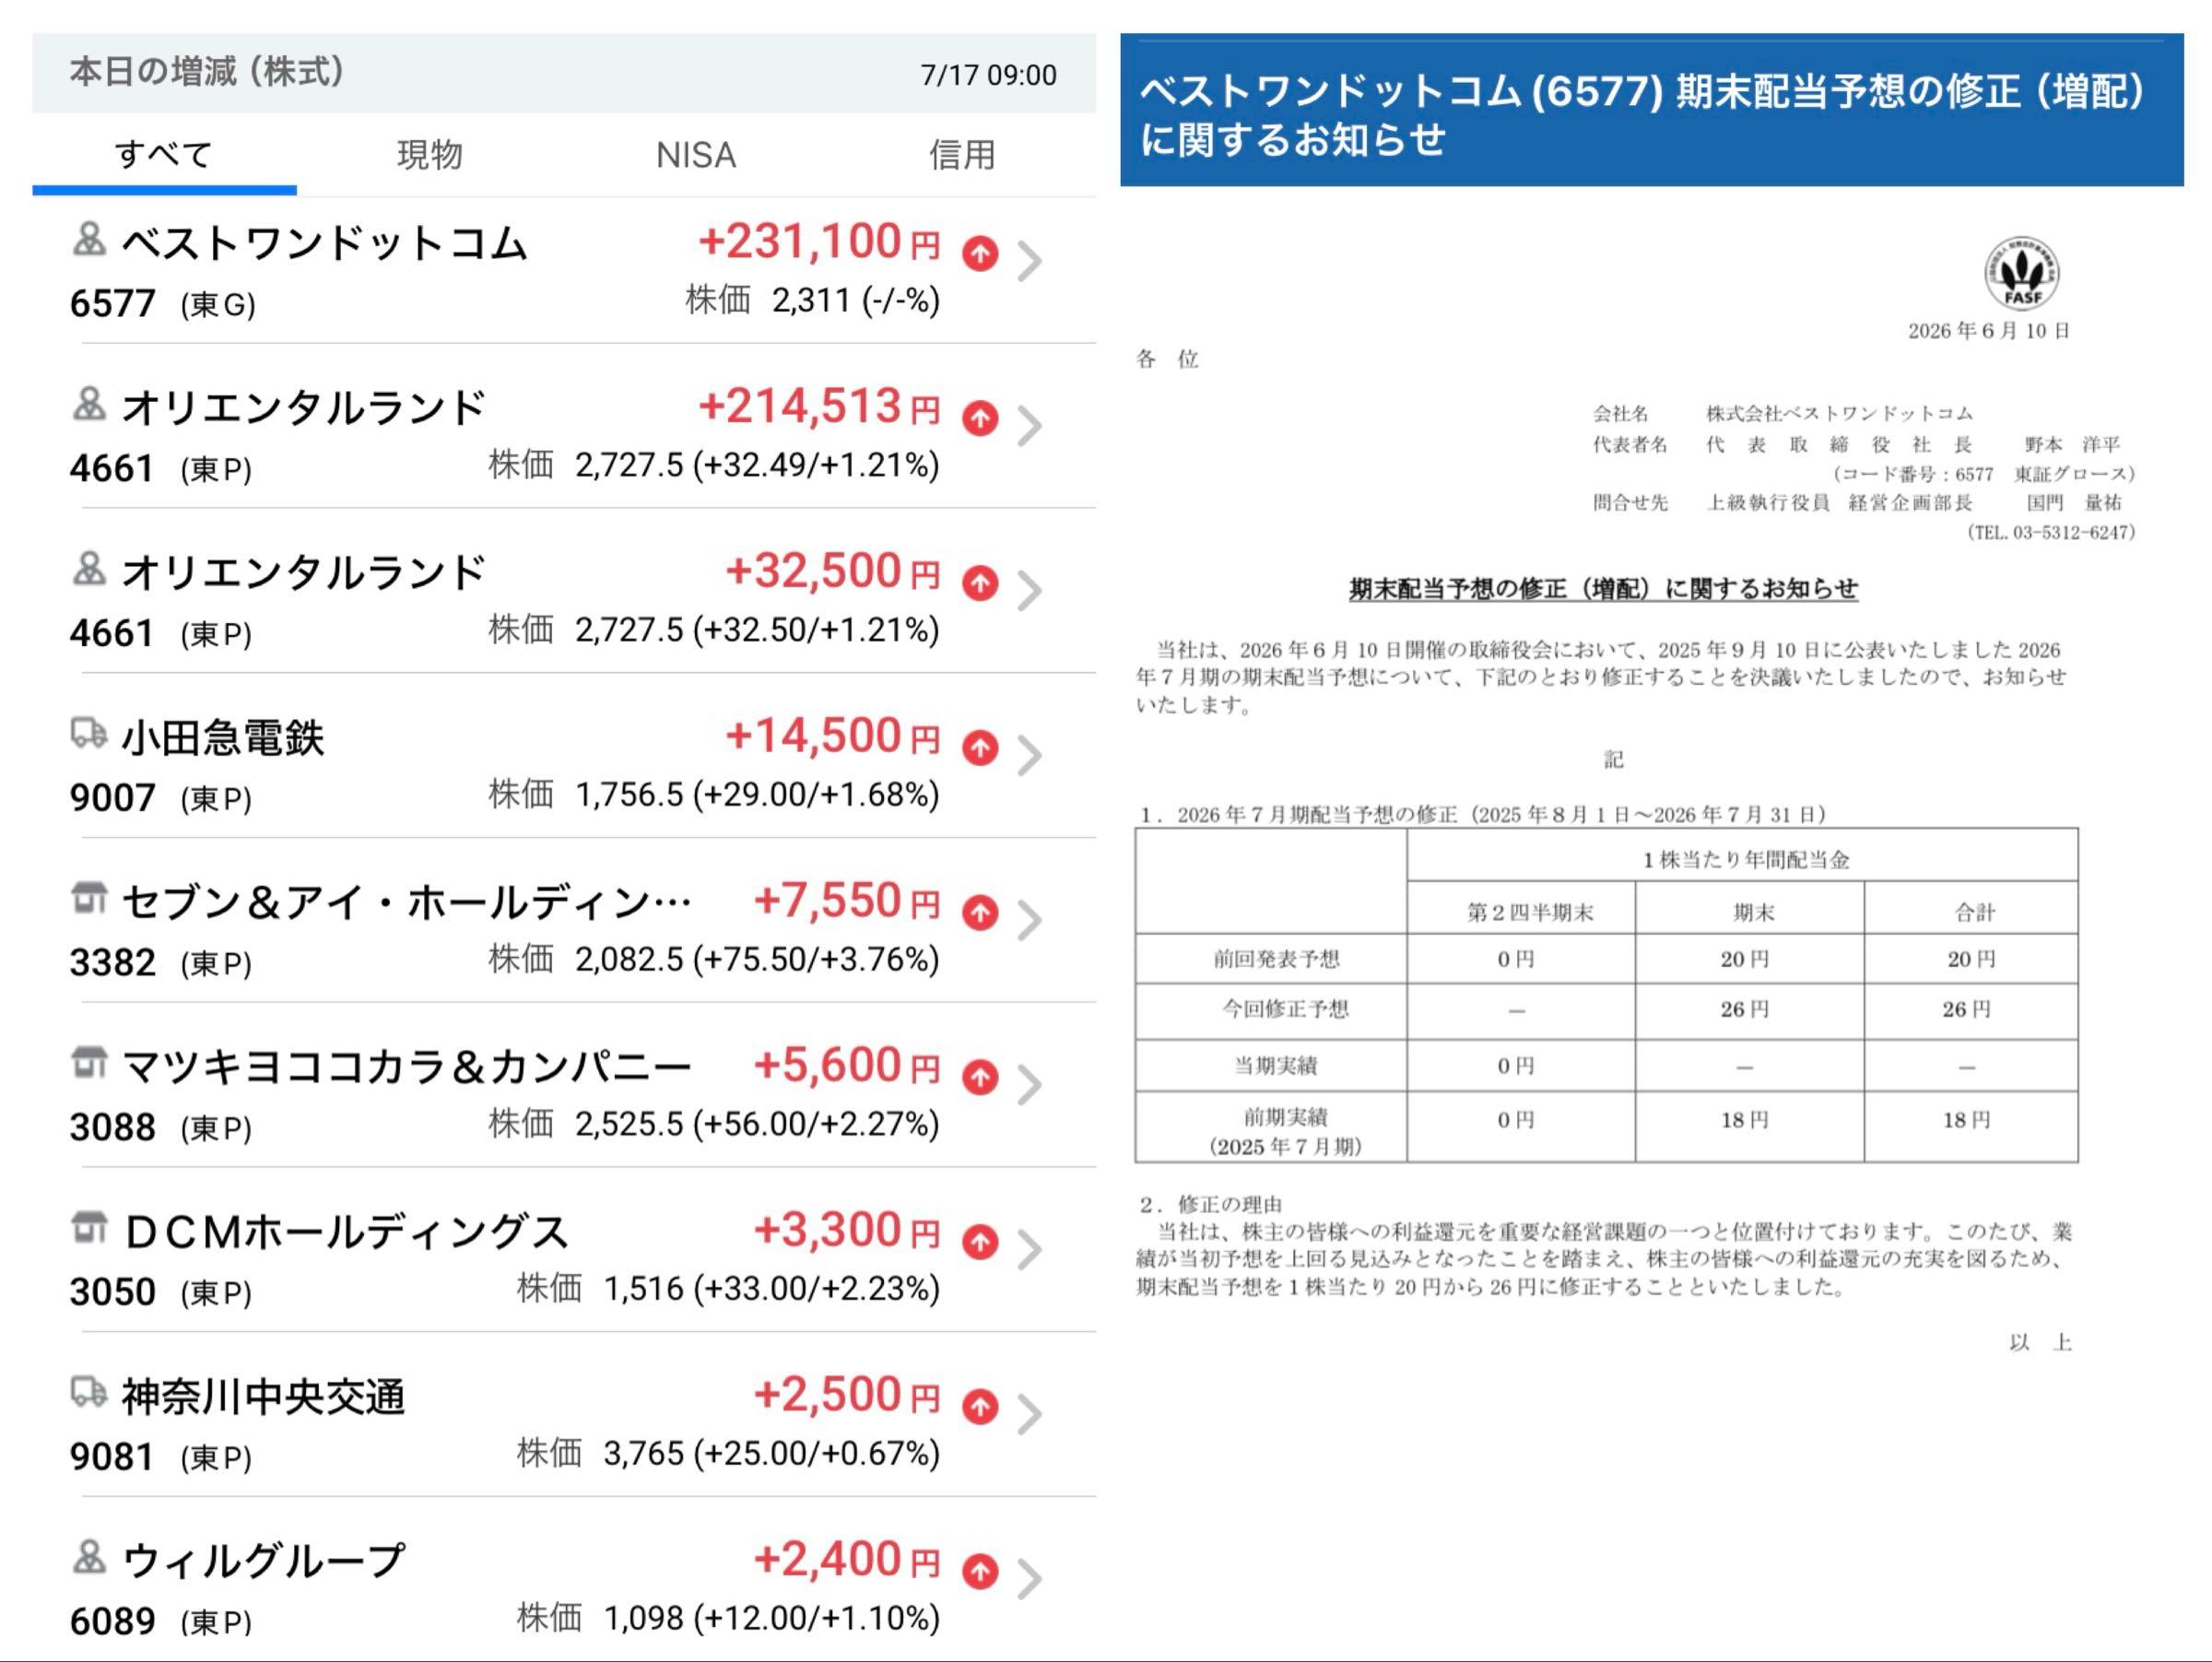
Task: Click the red up-arrow icon for DCMホールディングス
Action: [x=980, y=1242]
